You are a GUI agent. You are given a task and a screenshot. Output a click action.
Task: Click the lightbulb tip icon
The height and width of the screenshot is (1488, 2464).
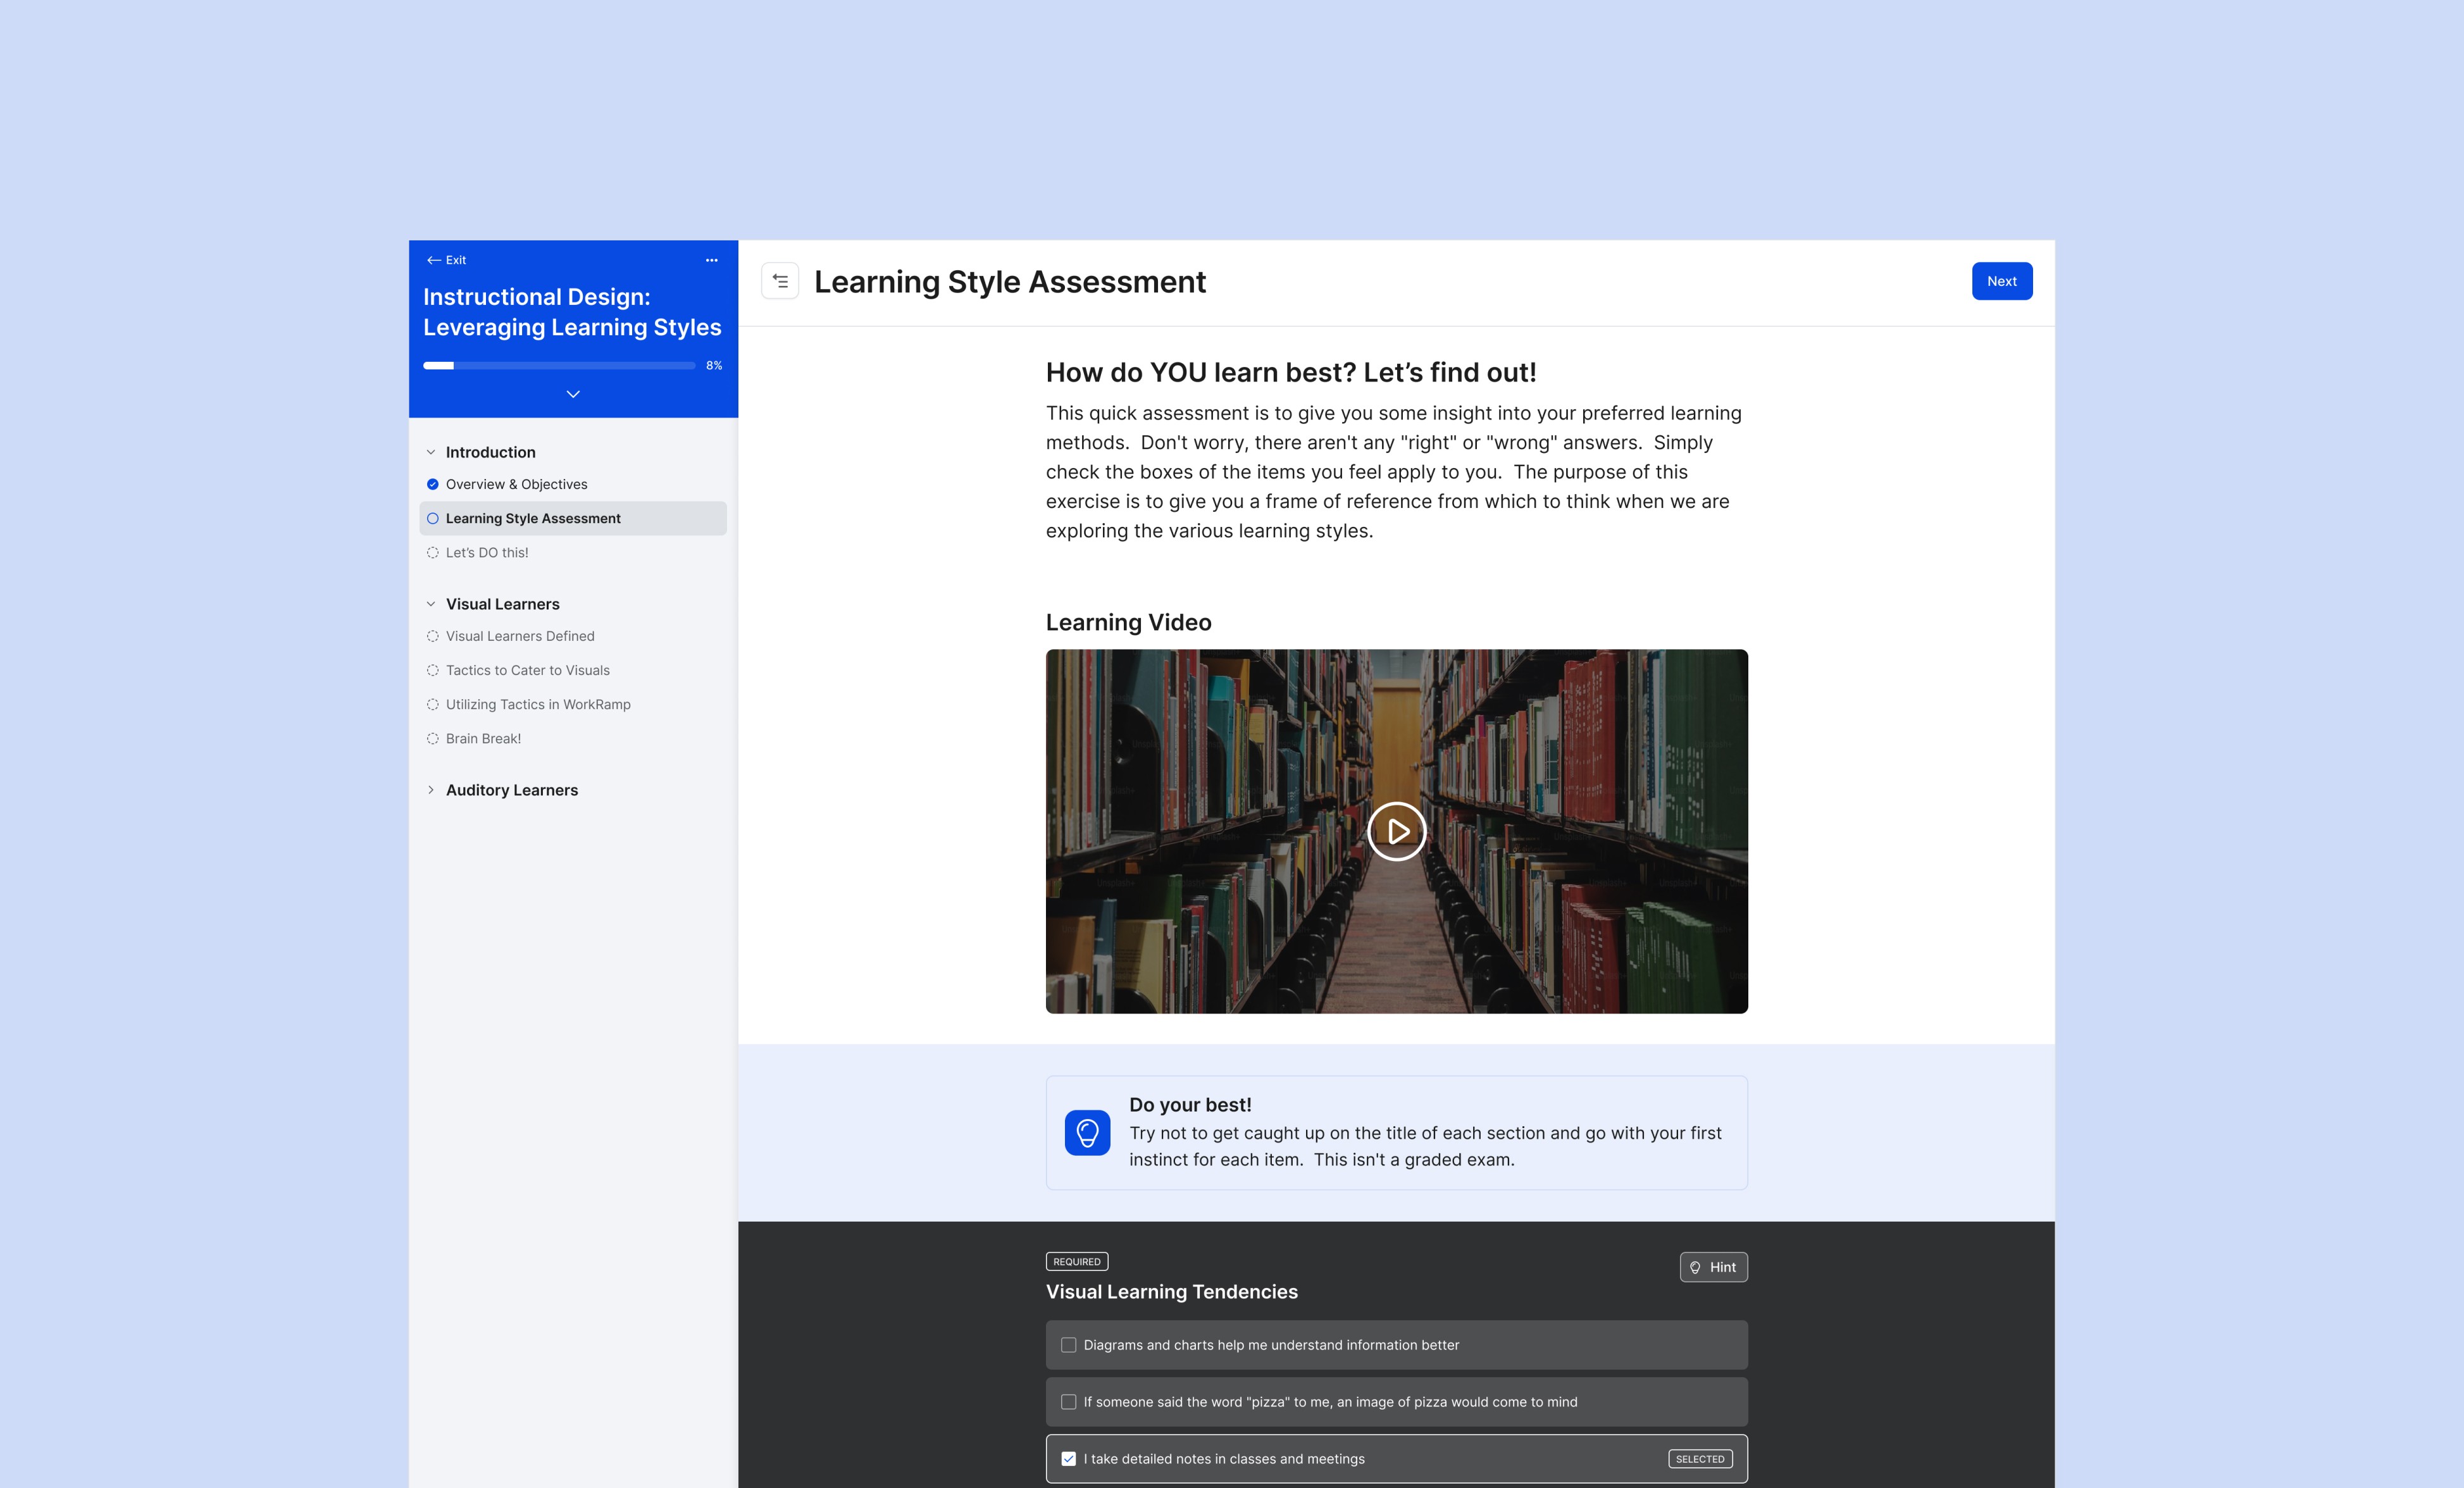(1087, 1133)
